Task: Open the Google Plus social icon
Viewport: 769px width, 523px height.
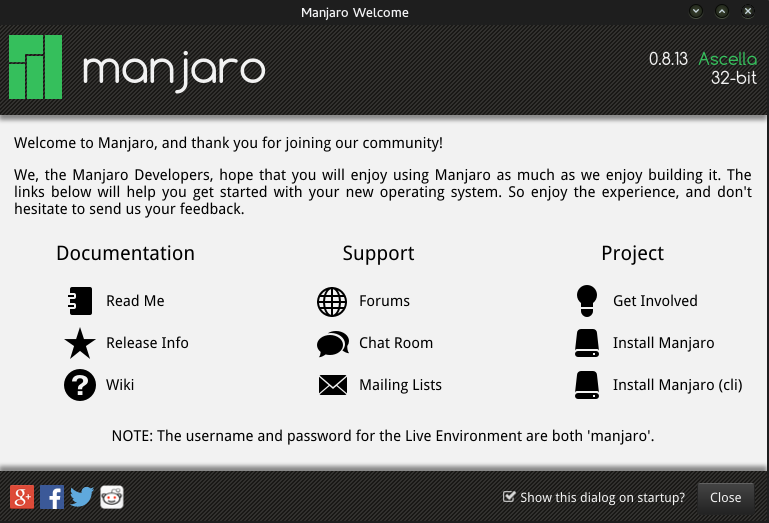Action: (x=22, y=497)
